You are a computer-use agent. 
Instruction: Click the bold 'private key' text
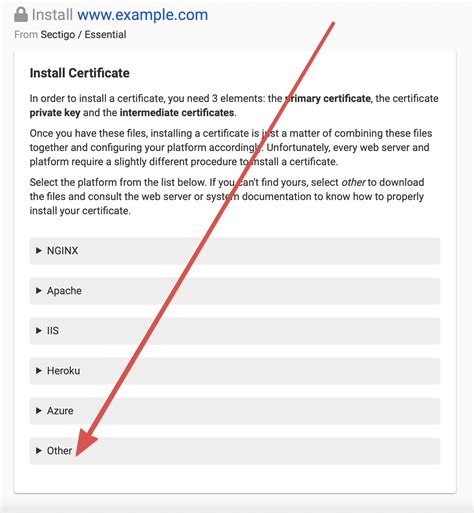click(55, 113)
